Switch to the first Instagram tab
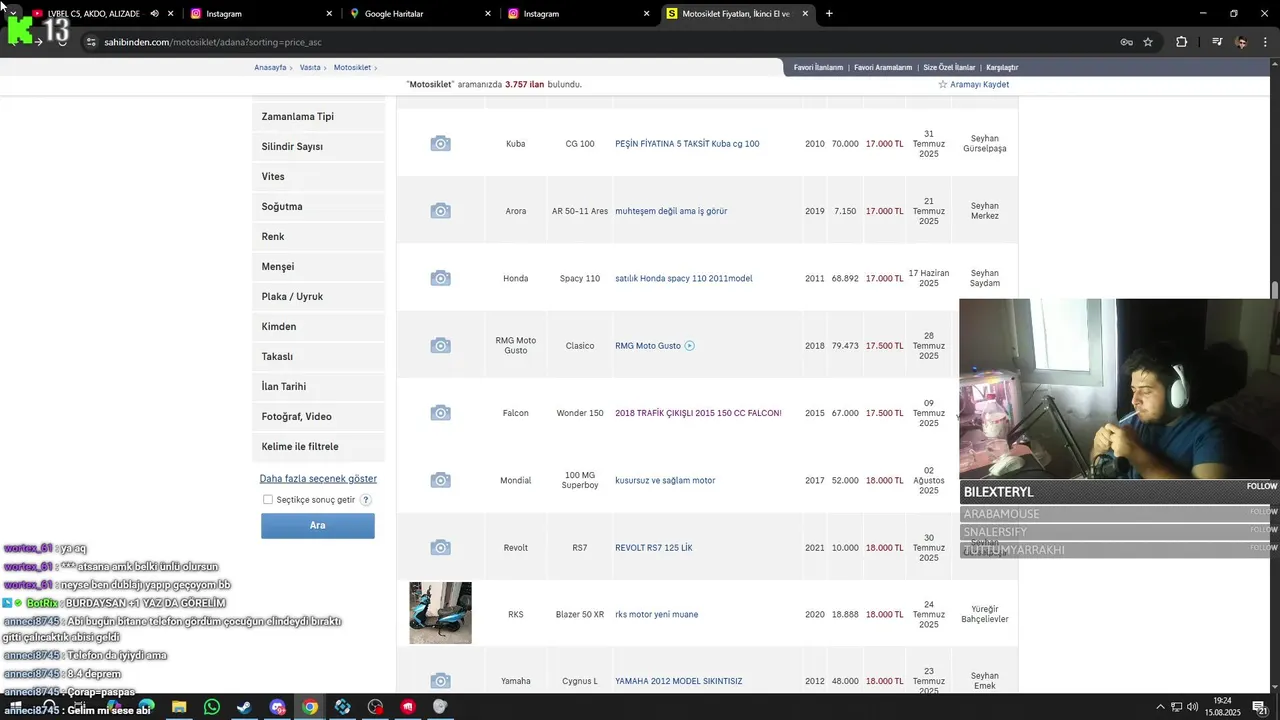The image size is (1280, 720). pos(260,14)
